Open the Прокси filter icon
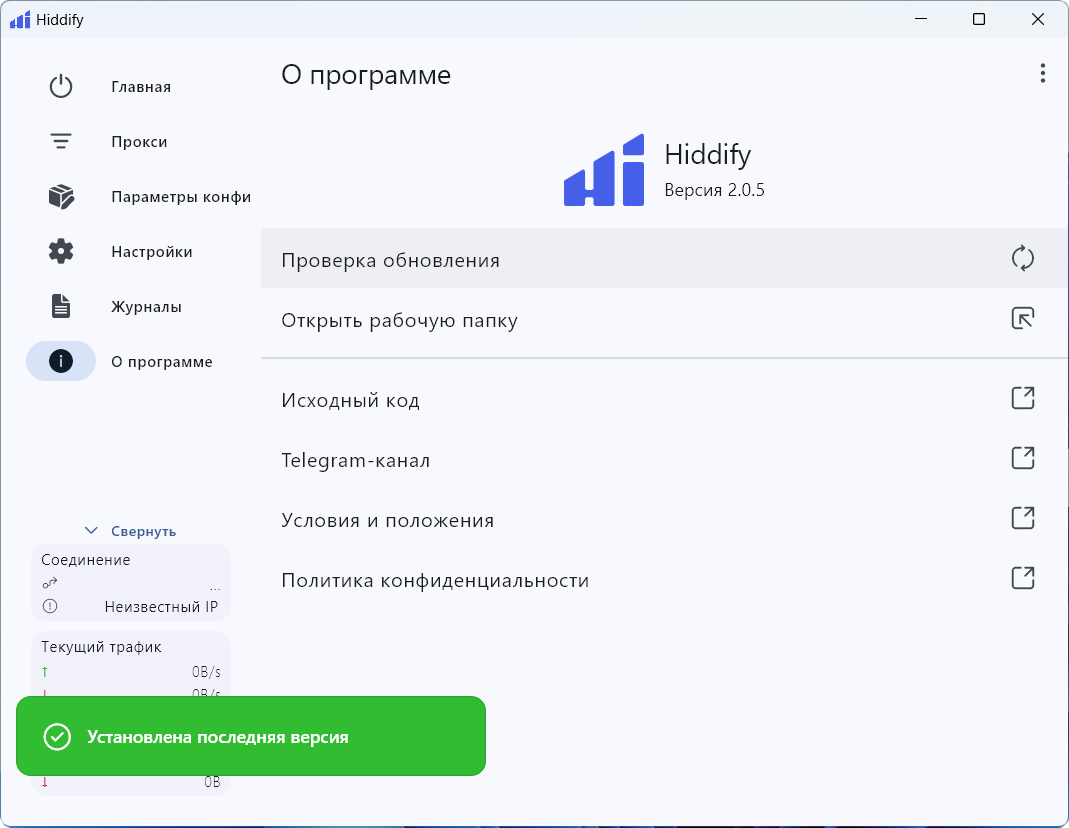1069x828 pixels. (x=61, y=142)
